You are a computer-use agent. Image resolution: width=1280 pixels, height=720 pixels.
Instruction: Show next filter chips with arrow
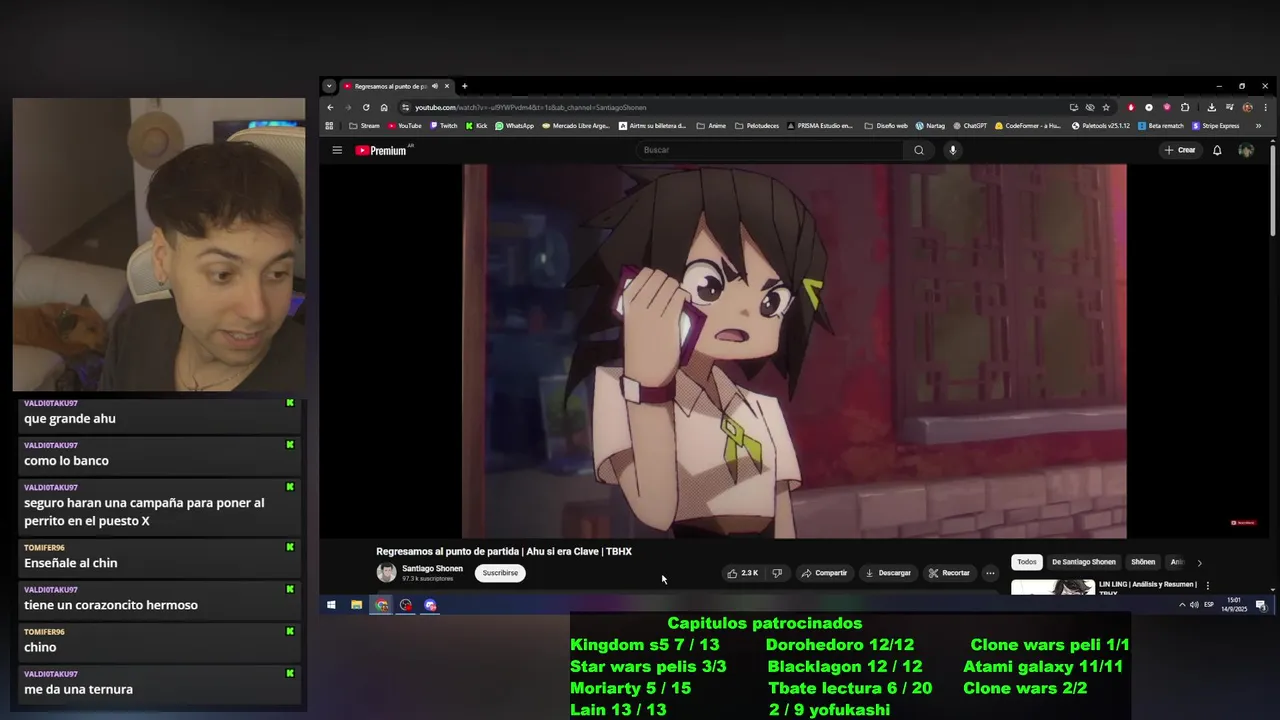coord(1199,563)
